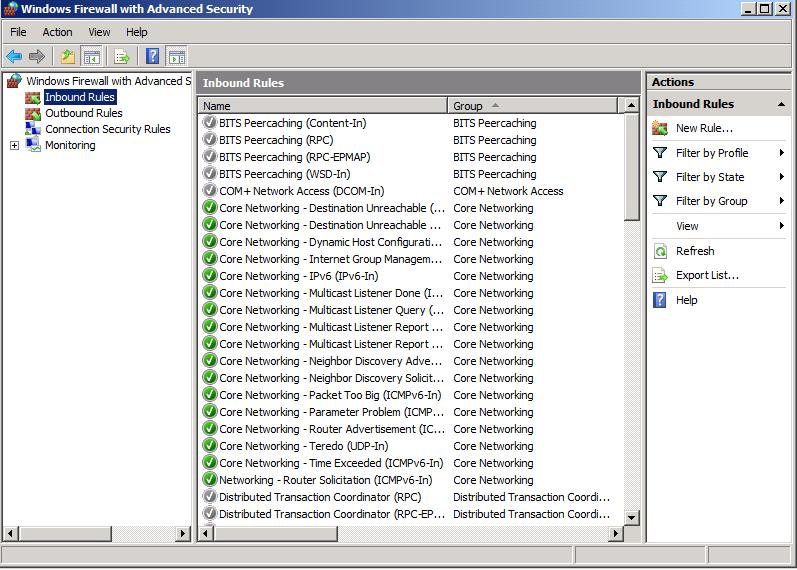
Task: Click the Filter by Group funnel icon
Action: (x=660, y=200)
